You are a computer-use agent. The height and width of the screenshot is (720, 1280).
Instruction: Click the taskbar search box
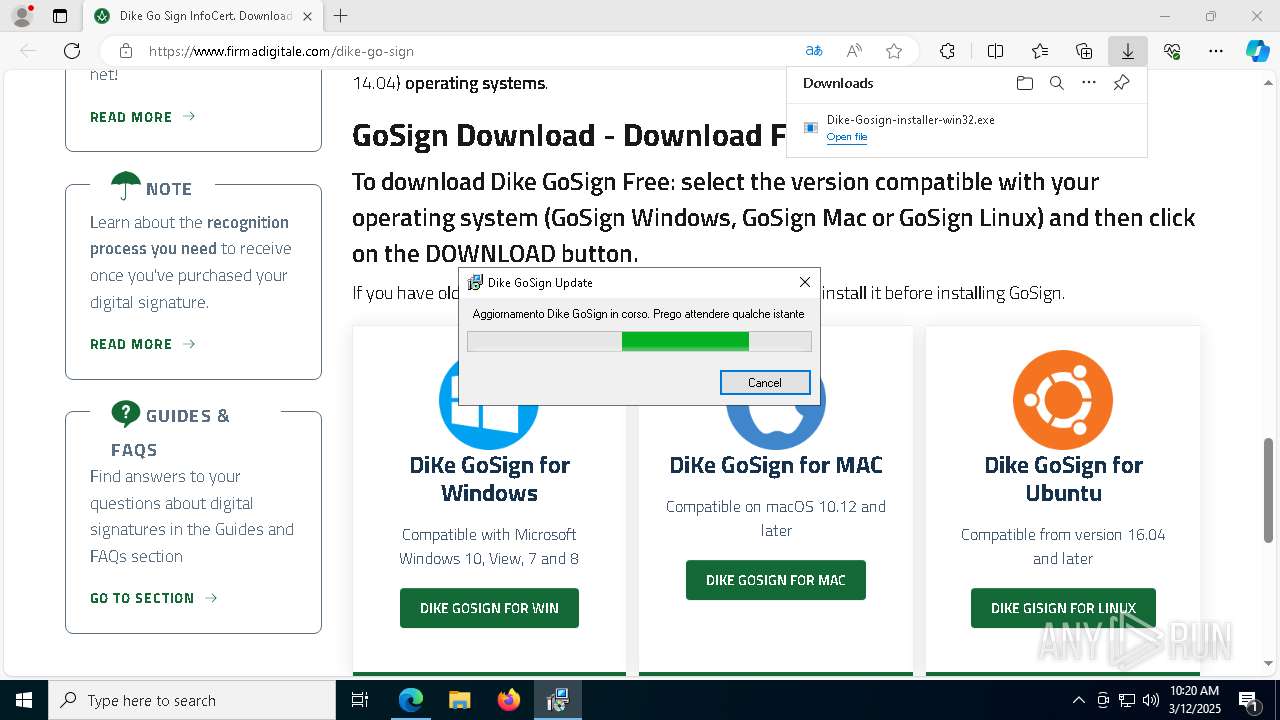(192, 700)
